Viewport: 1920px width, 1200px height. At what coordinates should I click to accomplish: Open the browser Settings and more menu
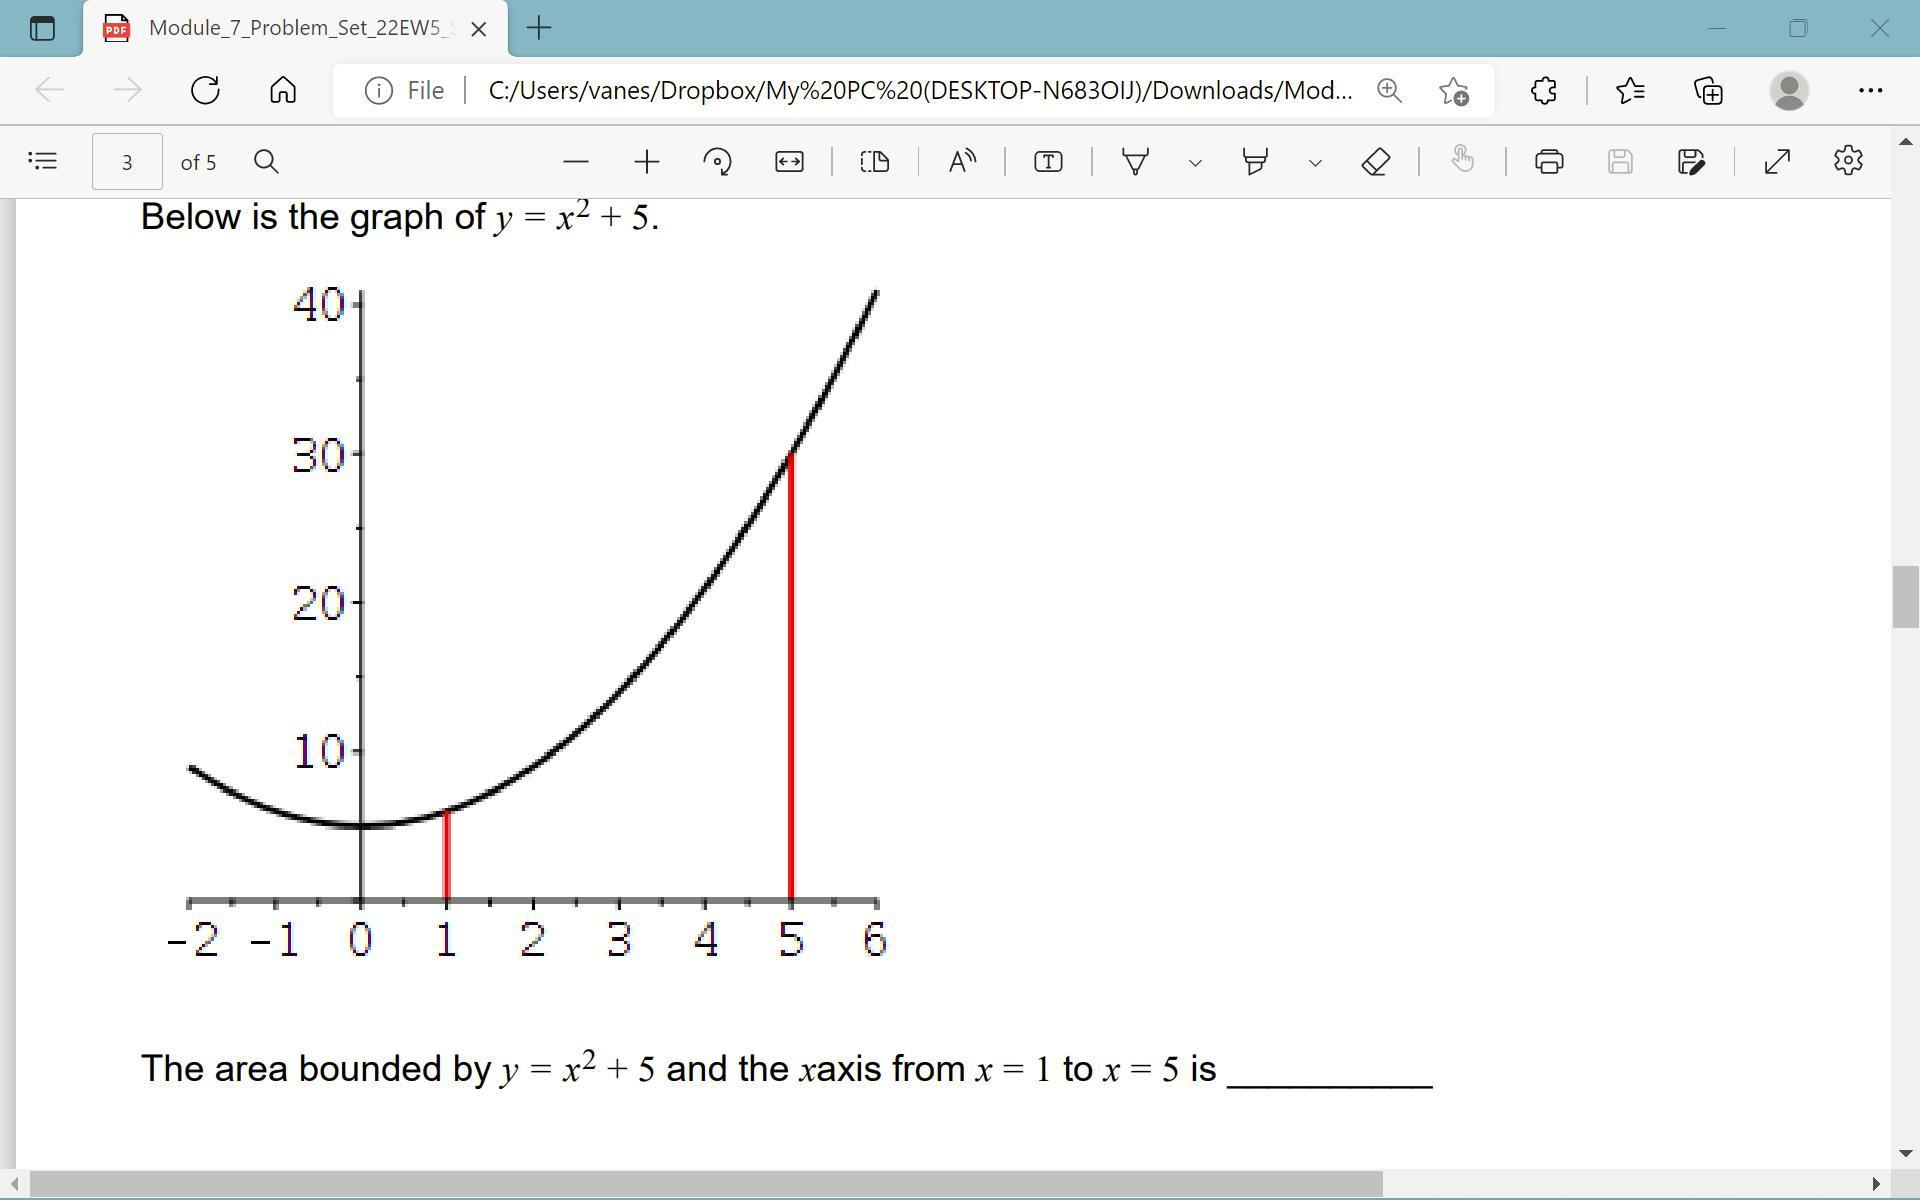coord(1870,90)
